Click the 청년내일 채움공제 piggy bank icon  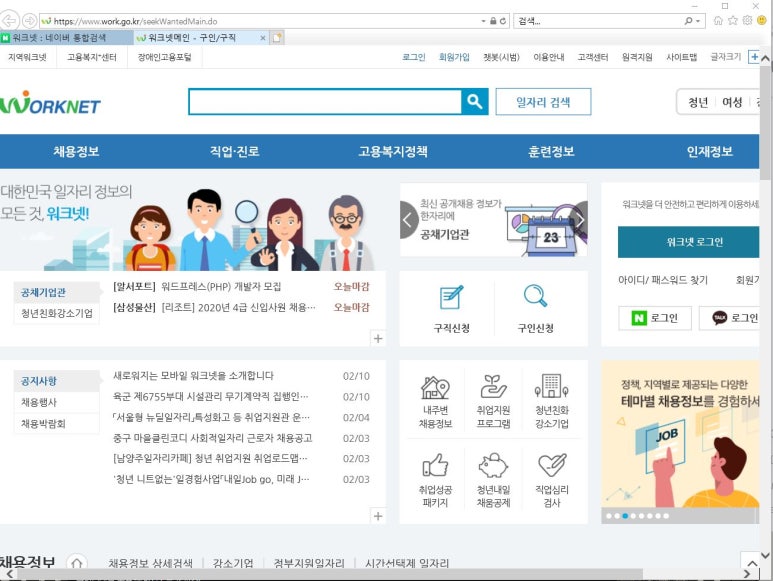coord(493,465)
